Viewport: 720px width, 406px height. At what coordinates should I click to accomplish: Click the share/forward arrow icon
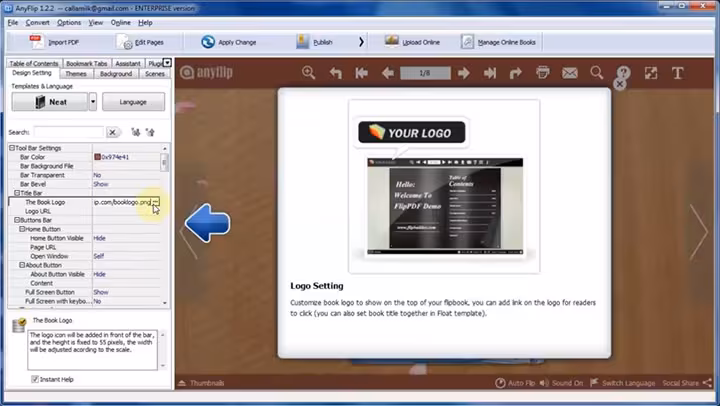(516, 73)
